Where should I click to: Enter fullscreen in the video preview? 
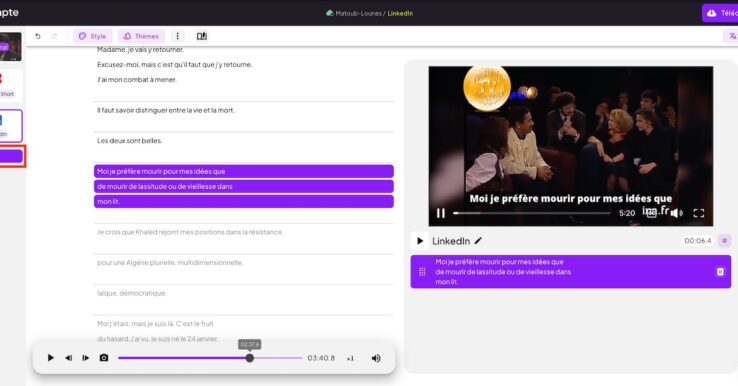(x=699, y=213)
